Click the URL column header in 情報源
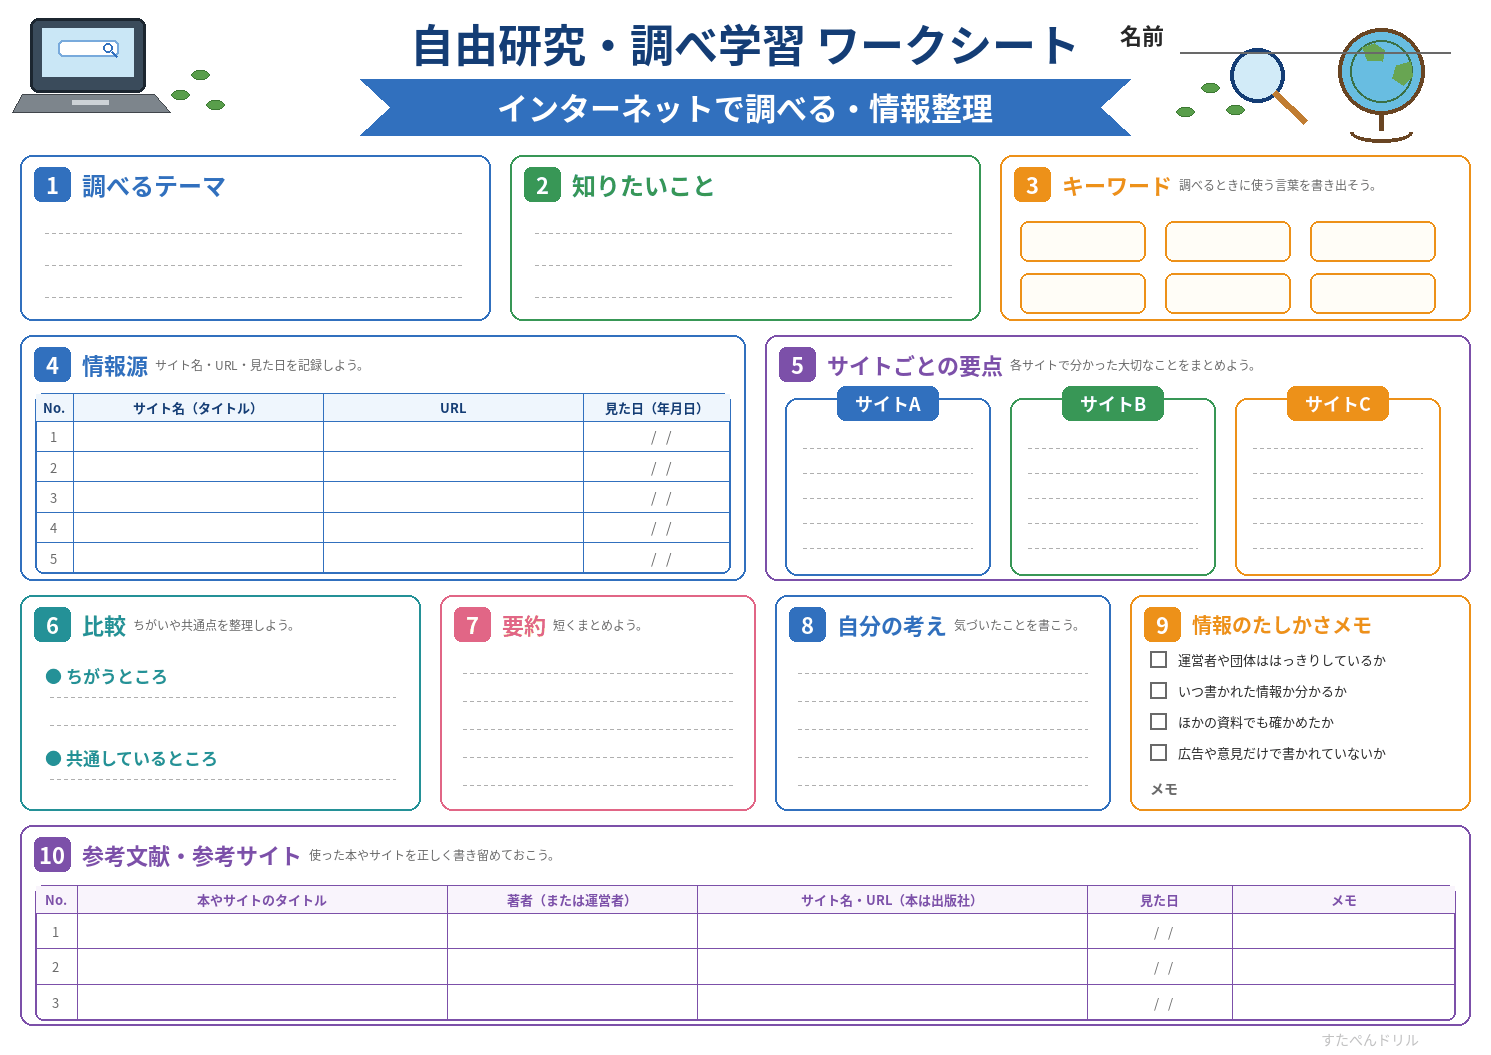Screen dimensions: 1491x1055 (x=453, y=408)
